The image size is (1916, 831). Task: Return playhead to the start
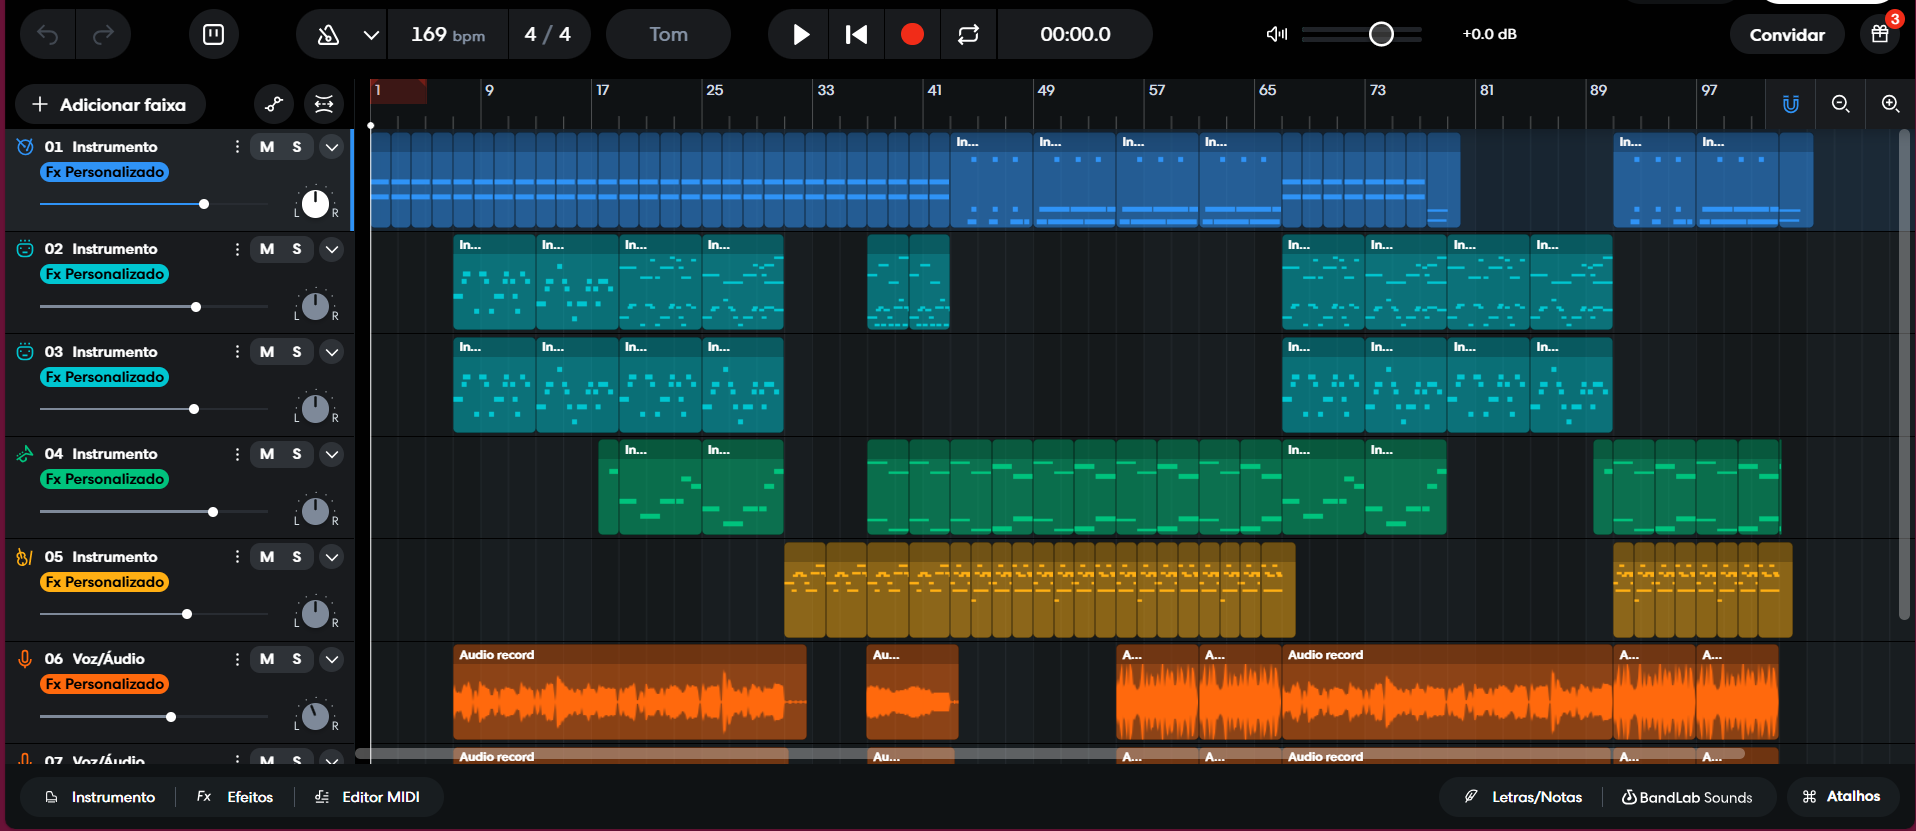[x=856, y=35]
